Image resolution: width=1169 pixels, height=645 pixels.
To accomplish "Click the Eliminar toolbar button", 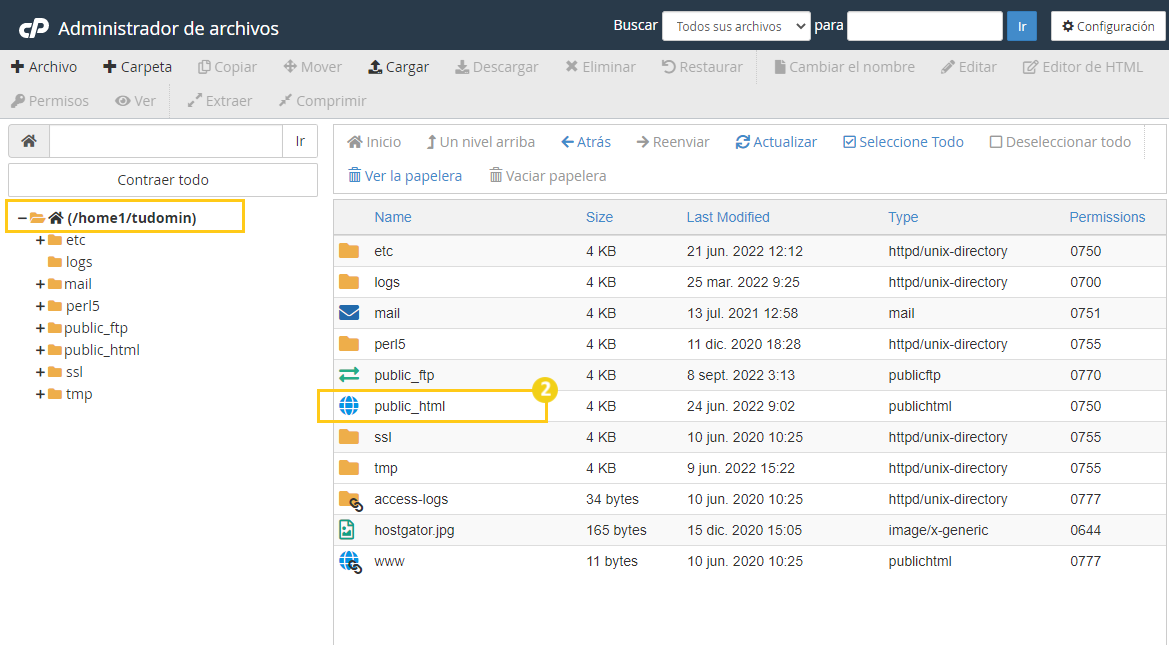I will point(600,67).
